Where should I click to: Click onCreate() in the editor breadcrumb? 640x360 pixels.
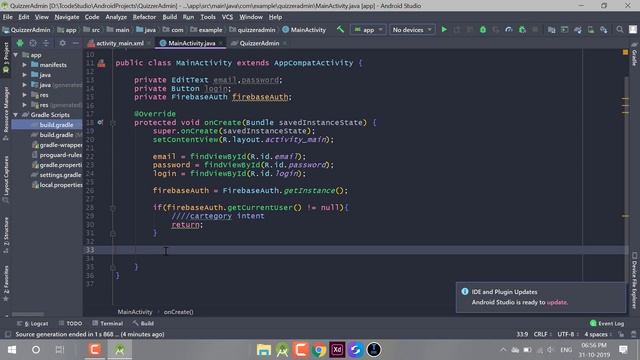179,312
